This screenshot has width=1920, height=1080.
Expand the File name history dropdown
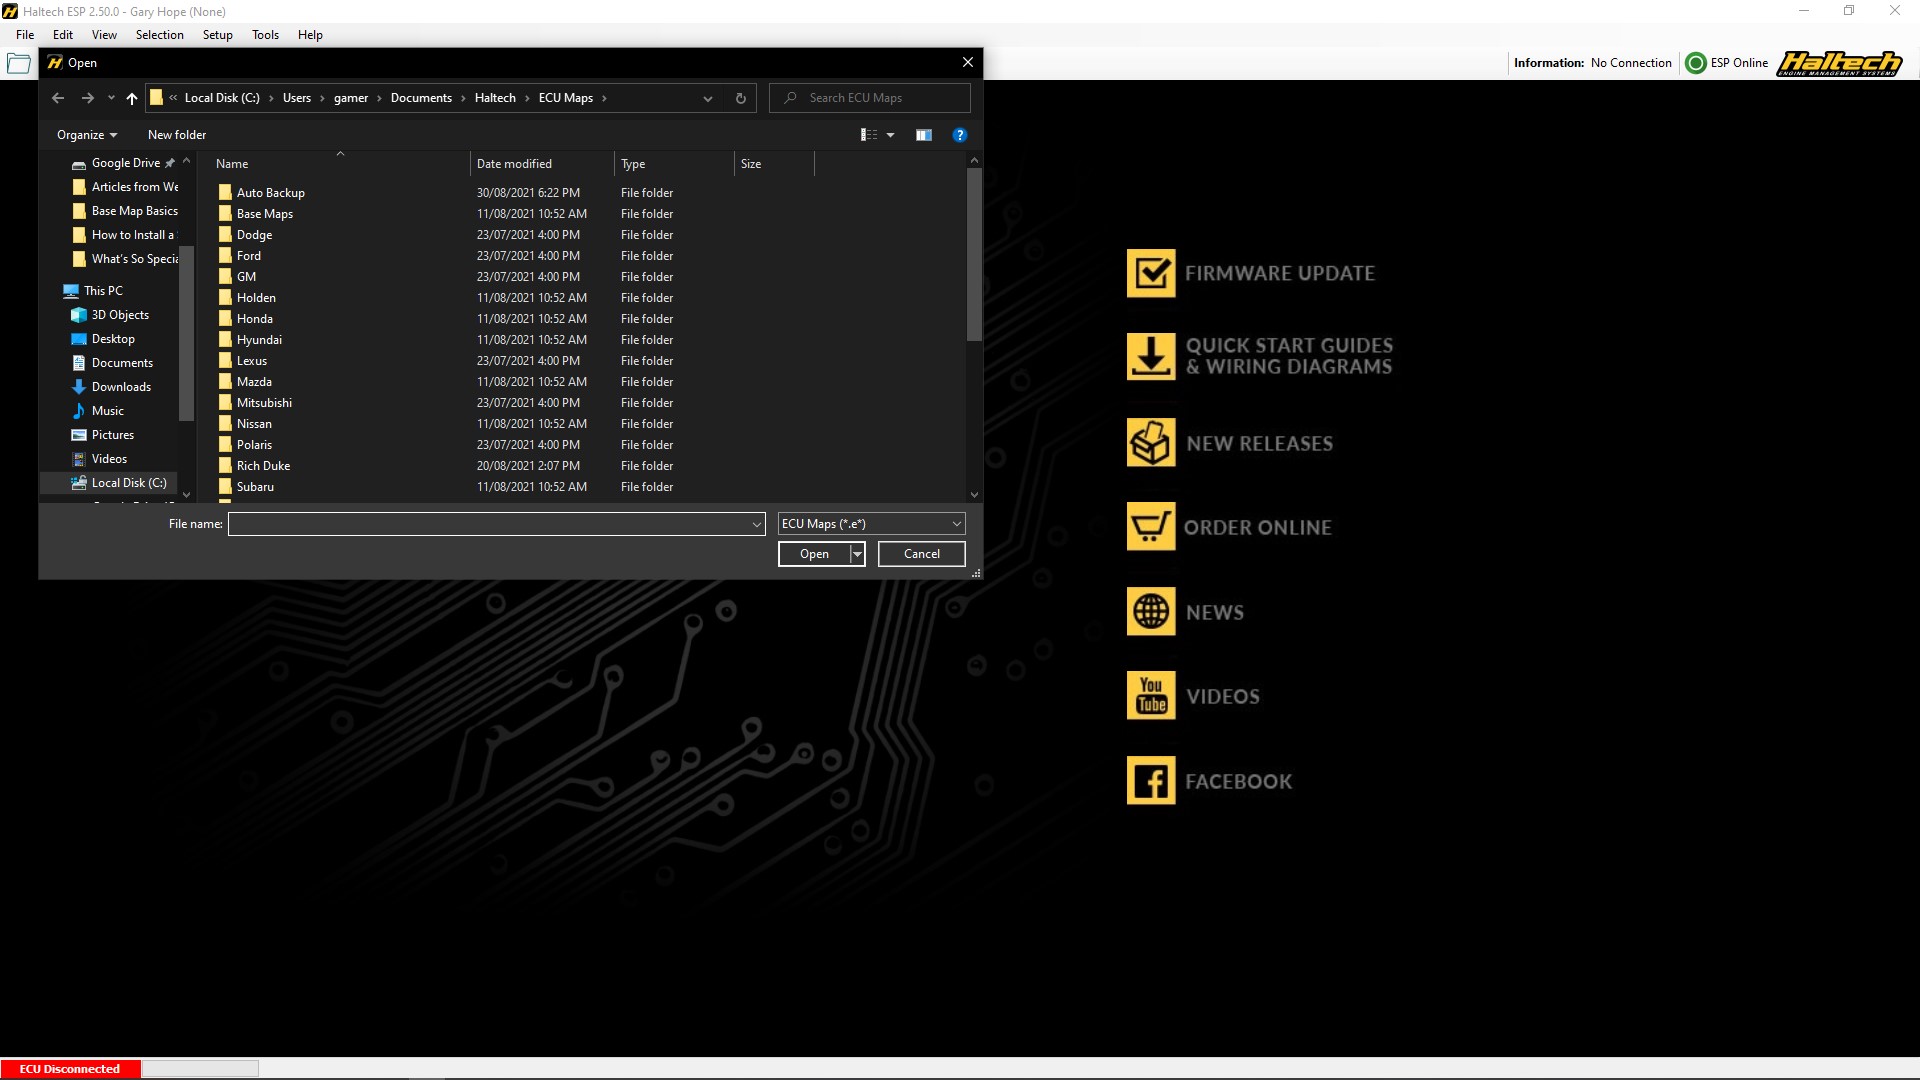pyautogui.click(x=757, y=524)
